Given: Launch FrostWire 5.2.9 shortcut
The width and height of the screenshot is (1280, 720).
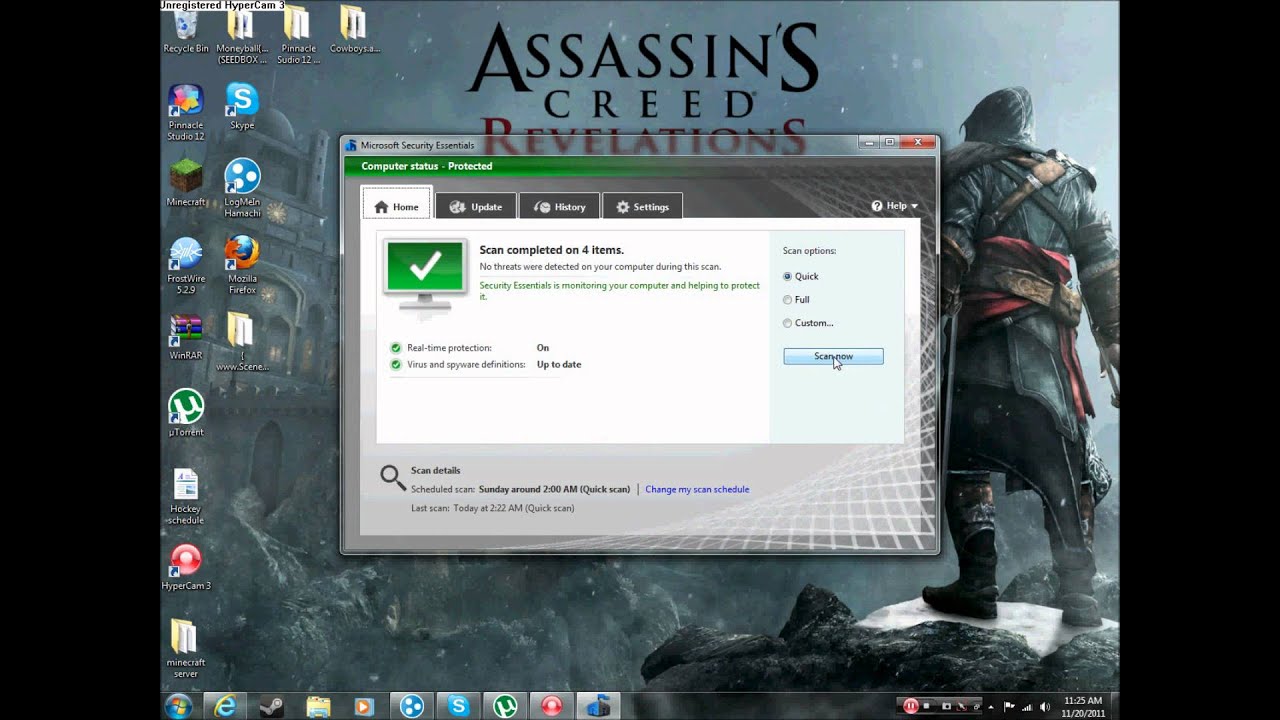Looking at the screenshot, I should (185, 265).
